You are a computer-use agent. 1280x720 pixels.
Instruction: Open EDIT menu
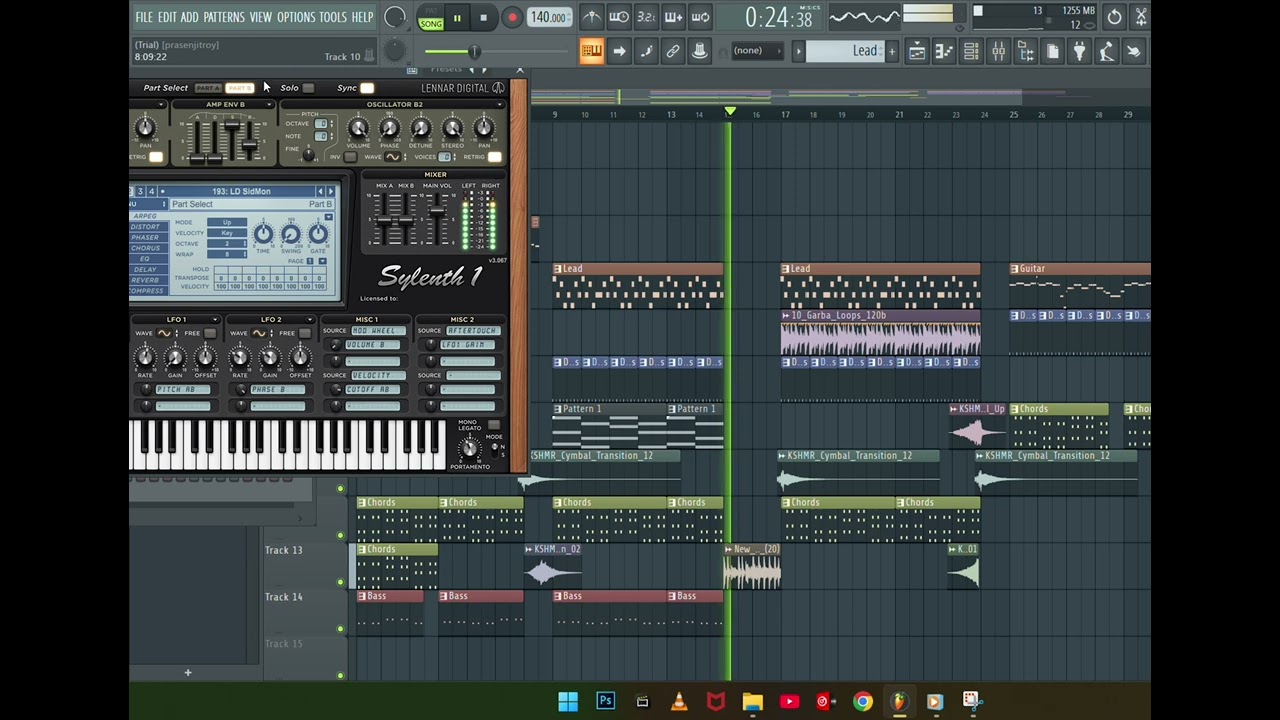click(166, 17)
